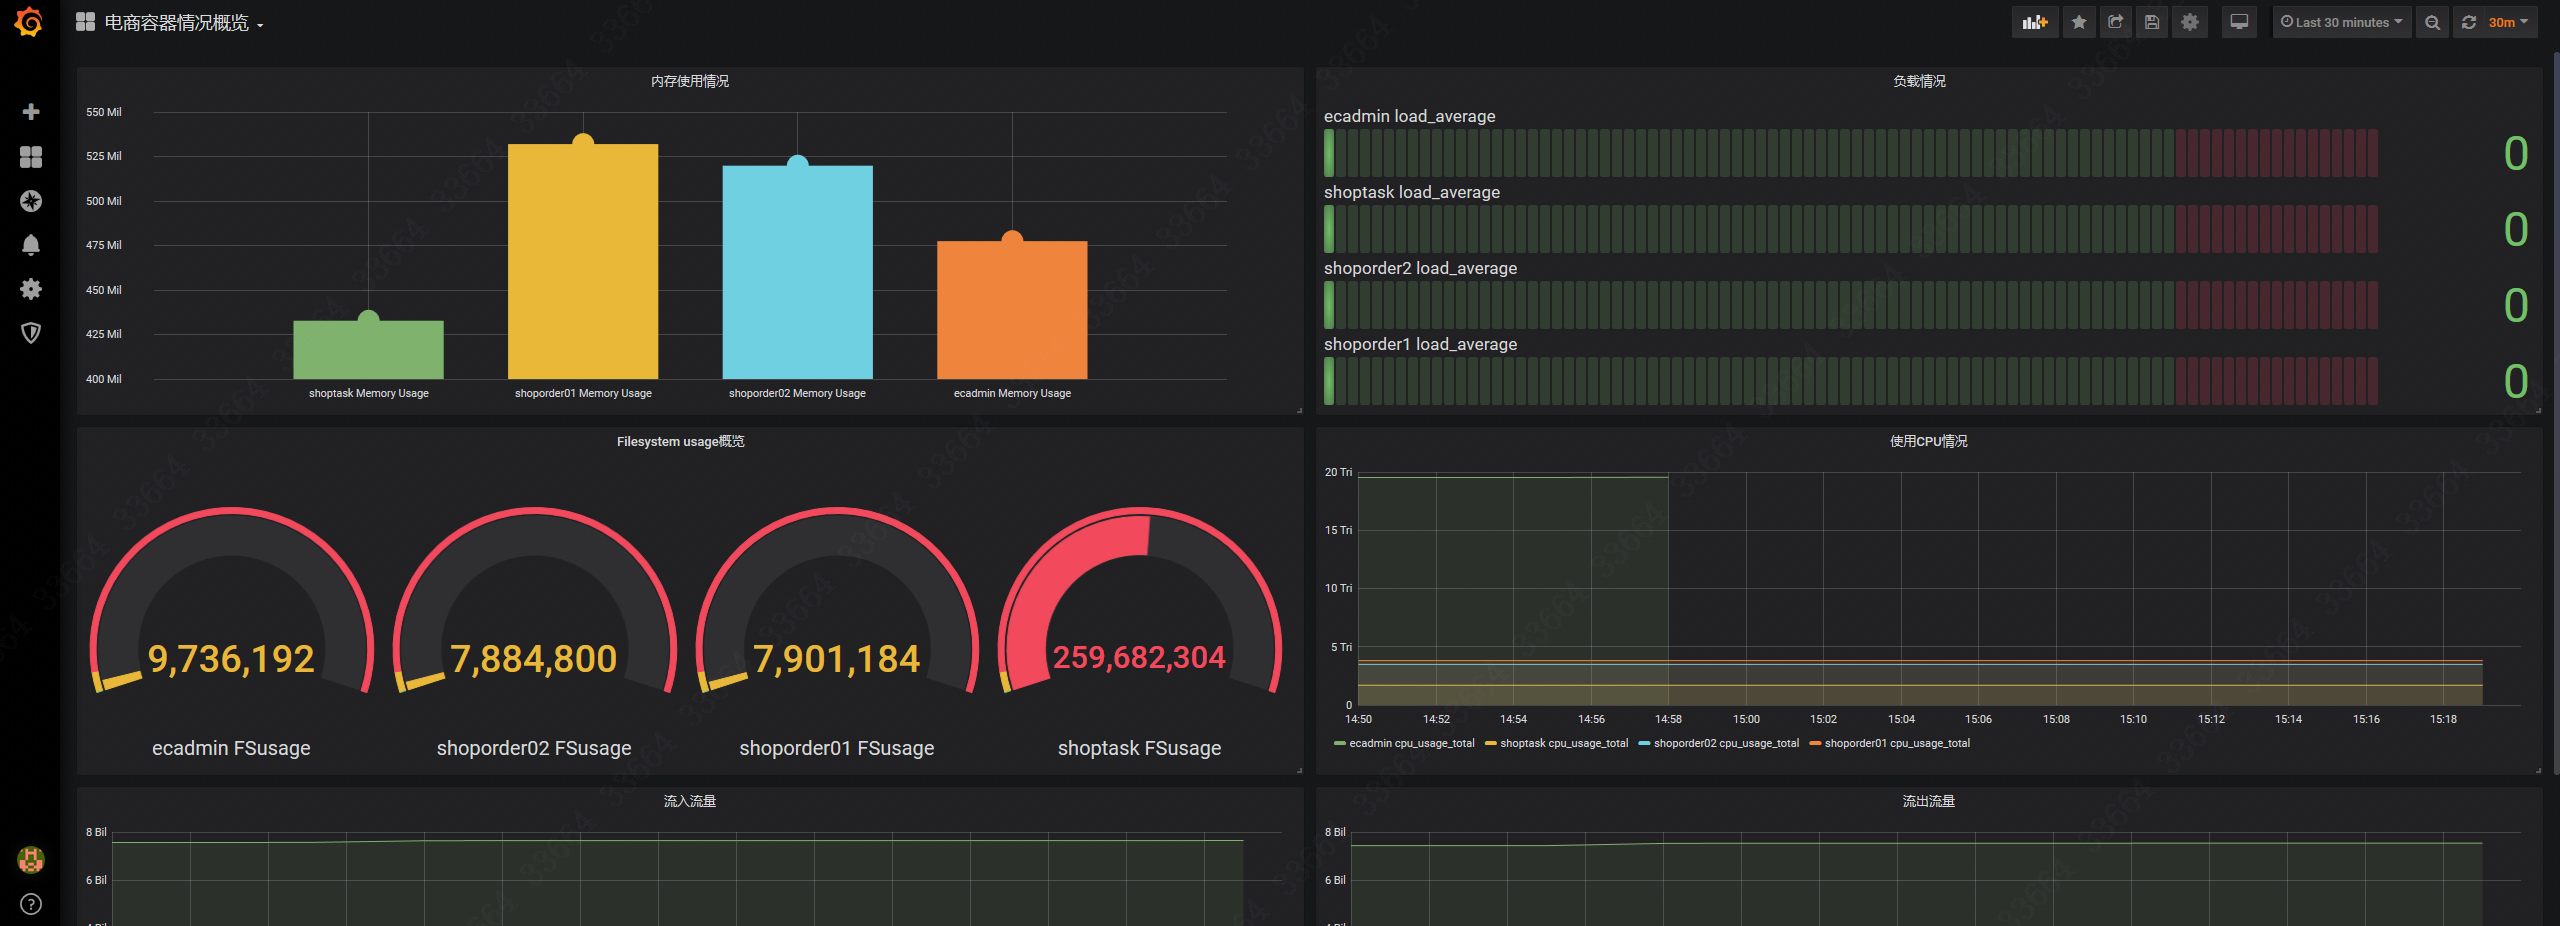Open the 流出流量 panel title menu

tap(1929, 801)
